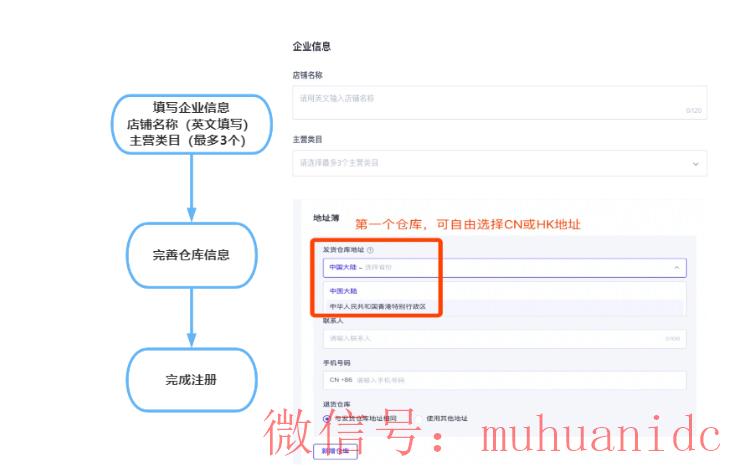Viewport: 736px width, 472px height.
Task: Select the 使用其他地址 radio option
Action: click(418, 419)
